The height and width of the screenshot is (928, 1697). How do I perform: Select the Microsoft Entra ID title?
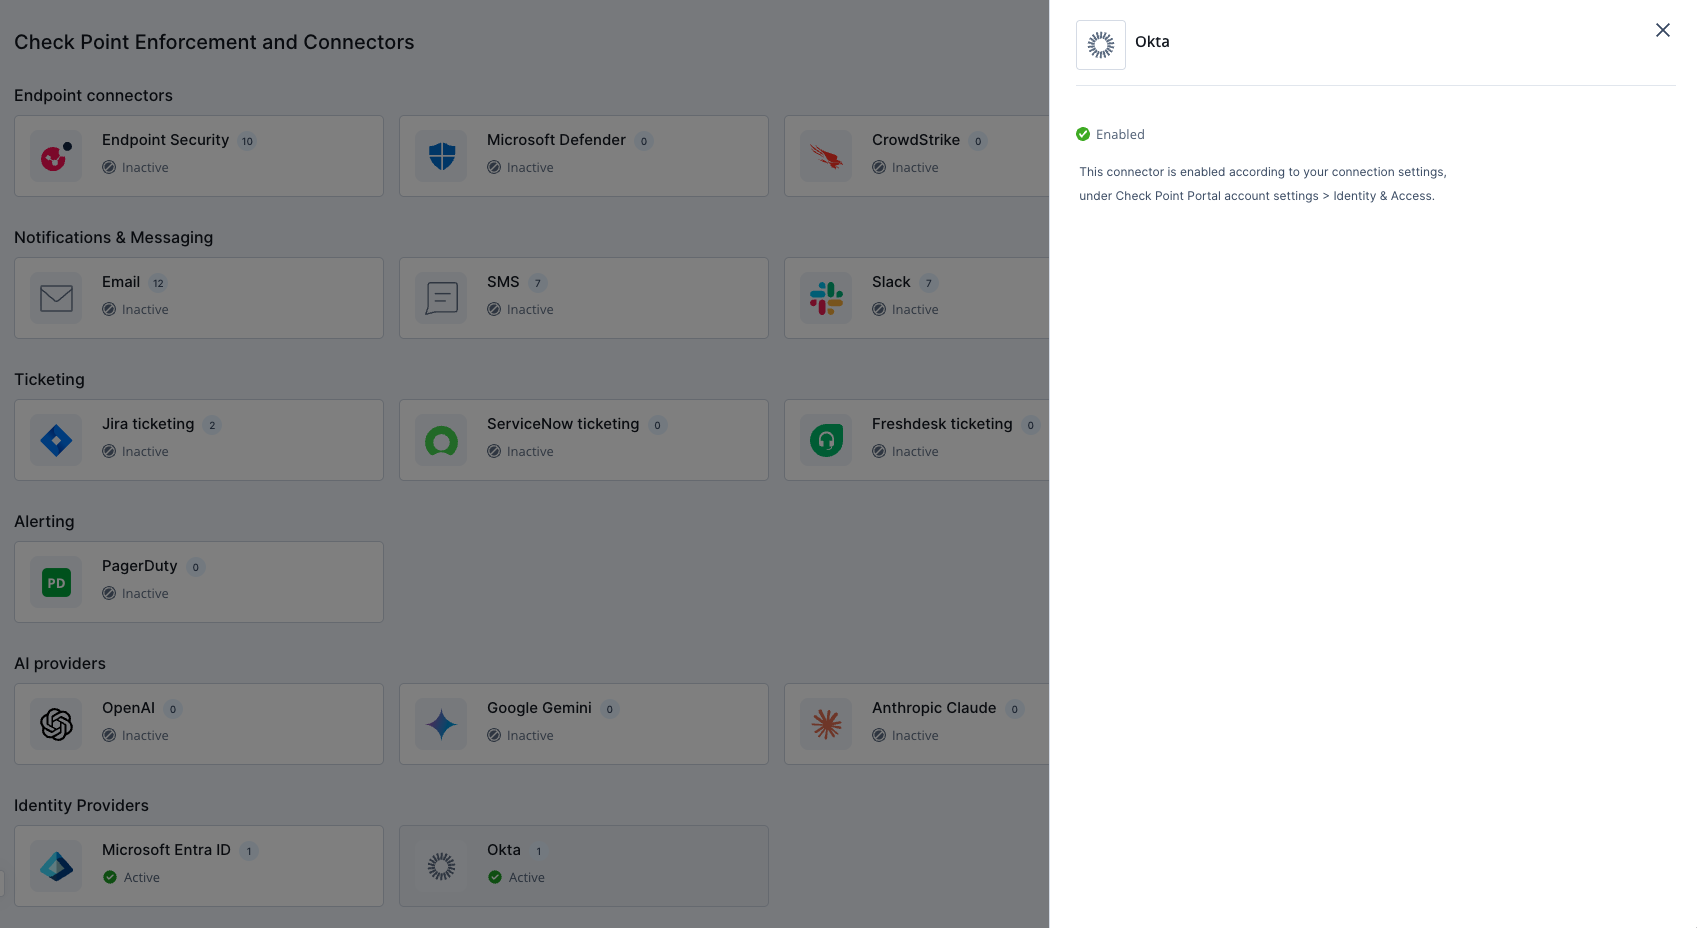166,850
